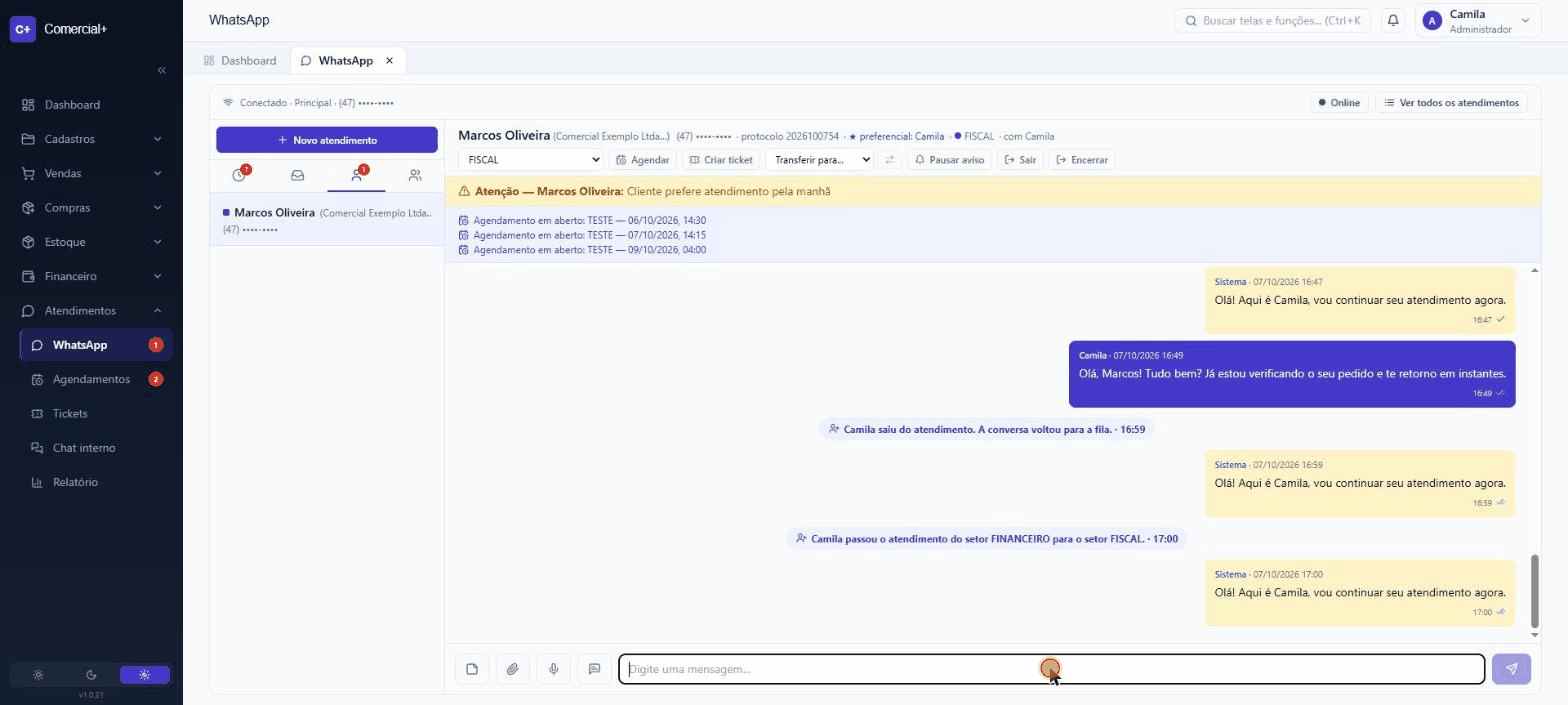Open the Transferir para dropdown
The width and height of the screenshot is (1568, 705).
(819, 160)
